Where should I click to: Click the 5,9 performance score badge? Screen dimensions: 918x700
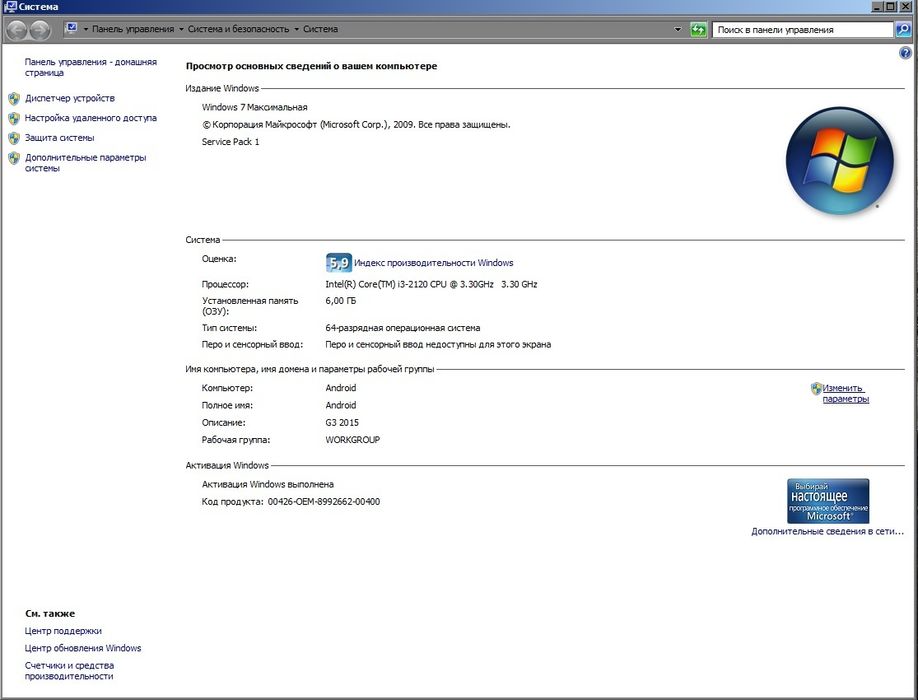[x=338, y=263]
